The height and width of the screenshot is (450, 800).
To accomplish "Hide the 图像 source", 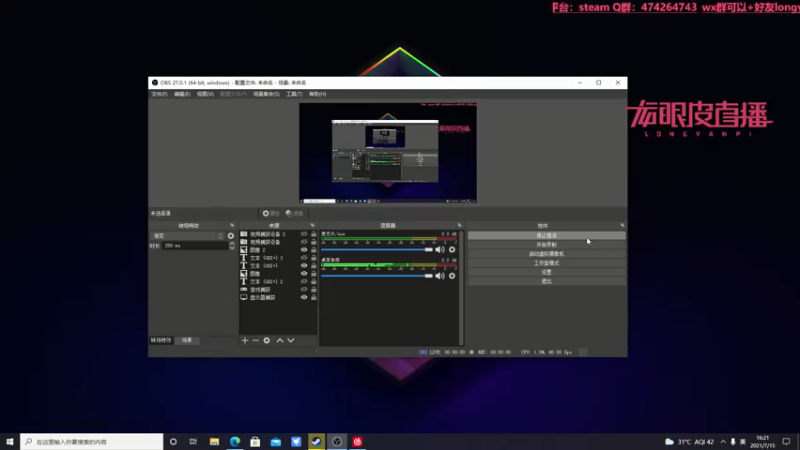I will [304, 273].
